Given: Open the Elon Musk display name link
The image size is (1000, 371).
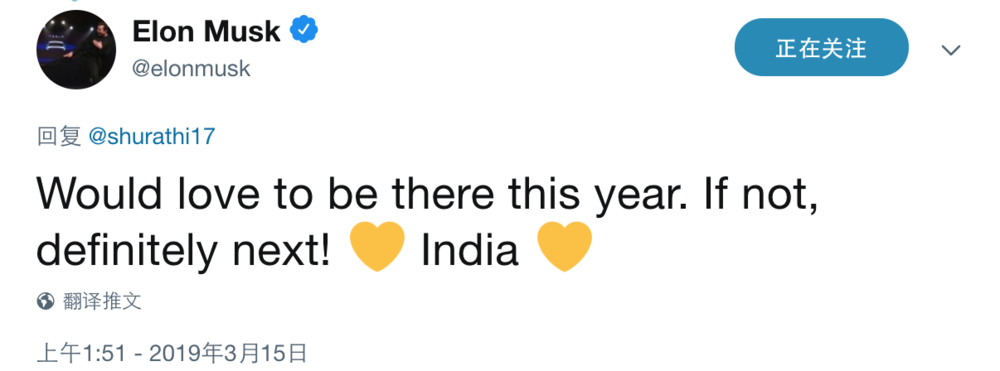Looking at the screenshot, I should click(207, 31).
